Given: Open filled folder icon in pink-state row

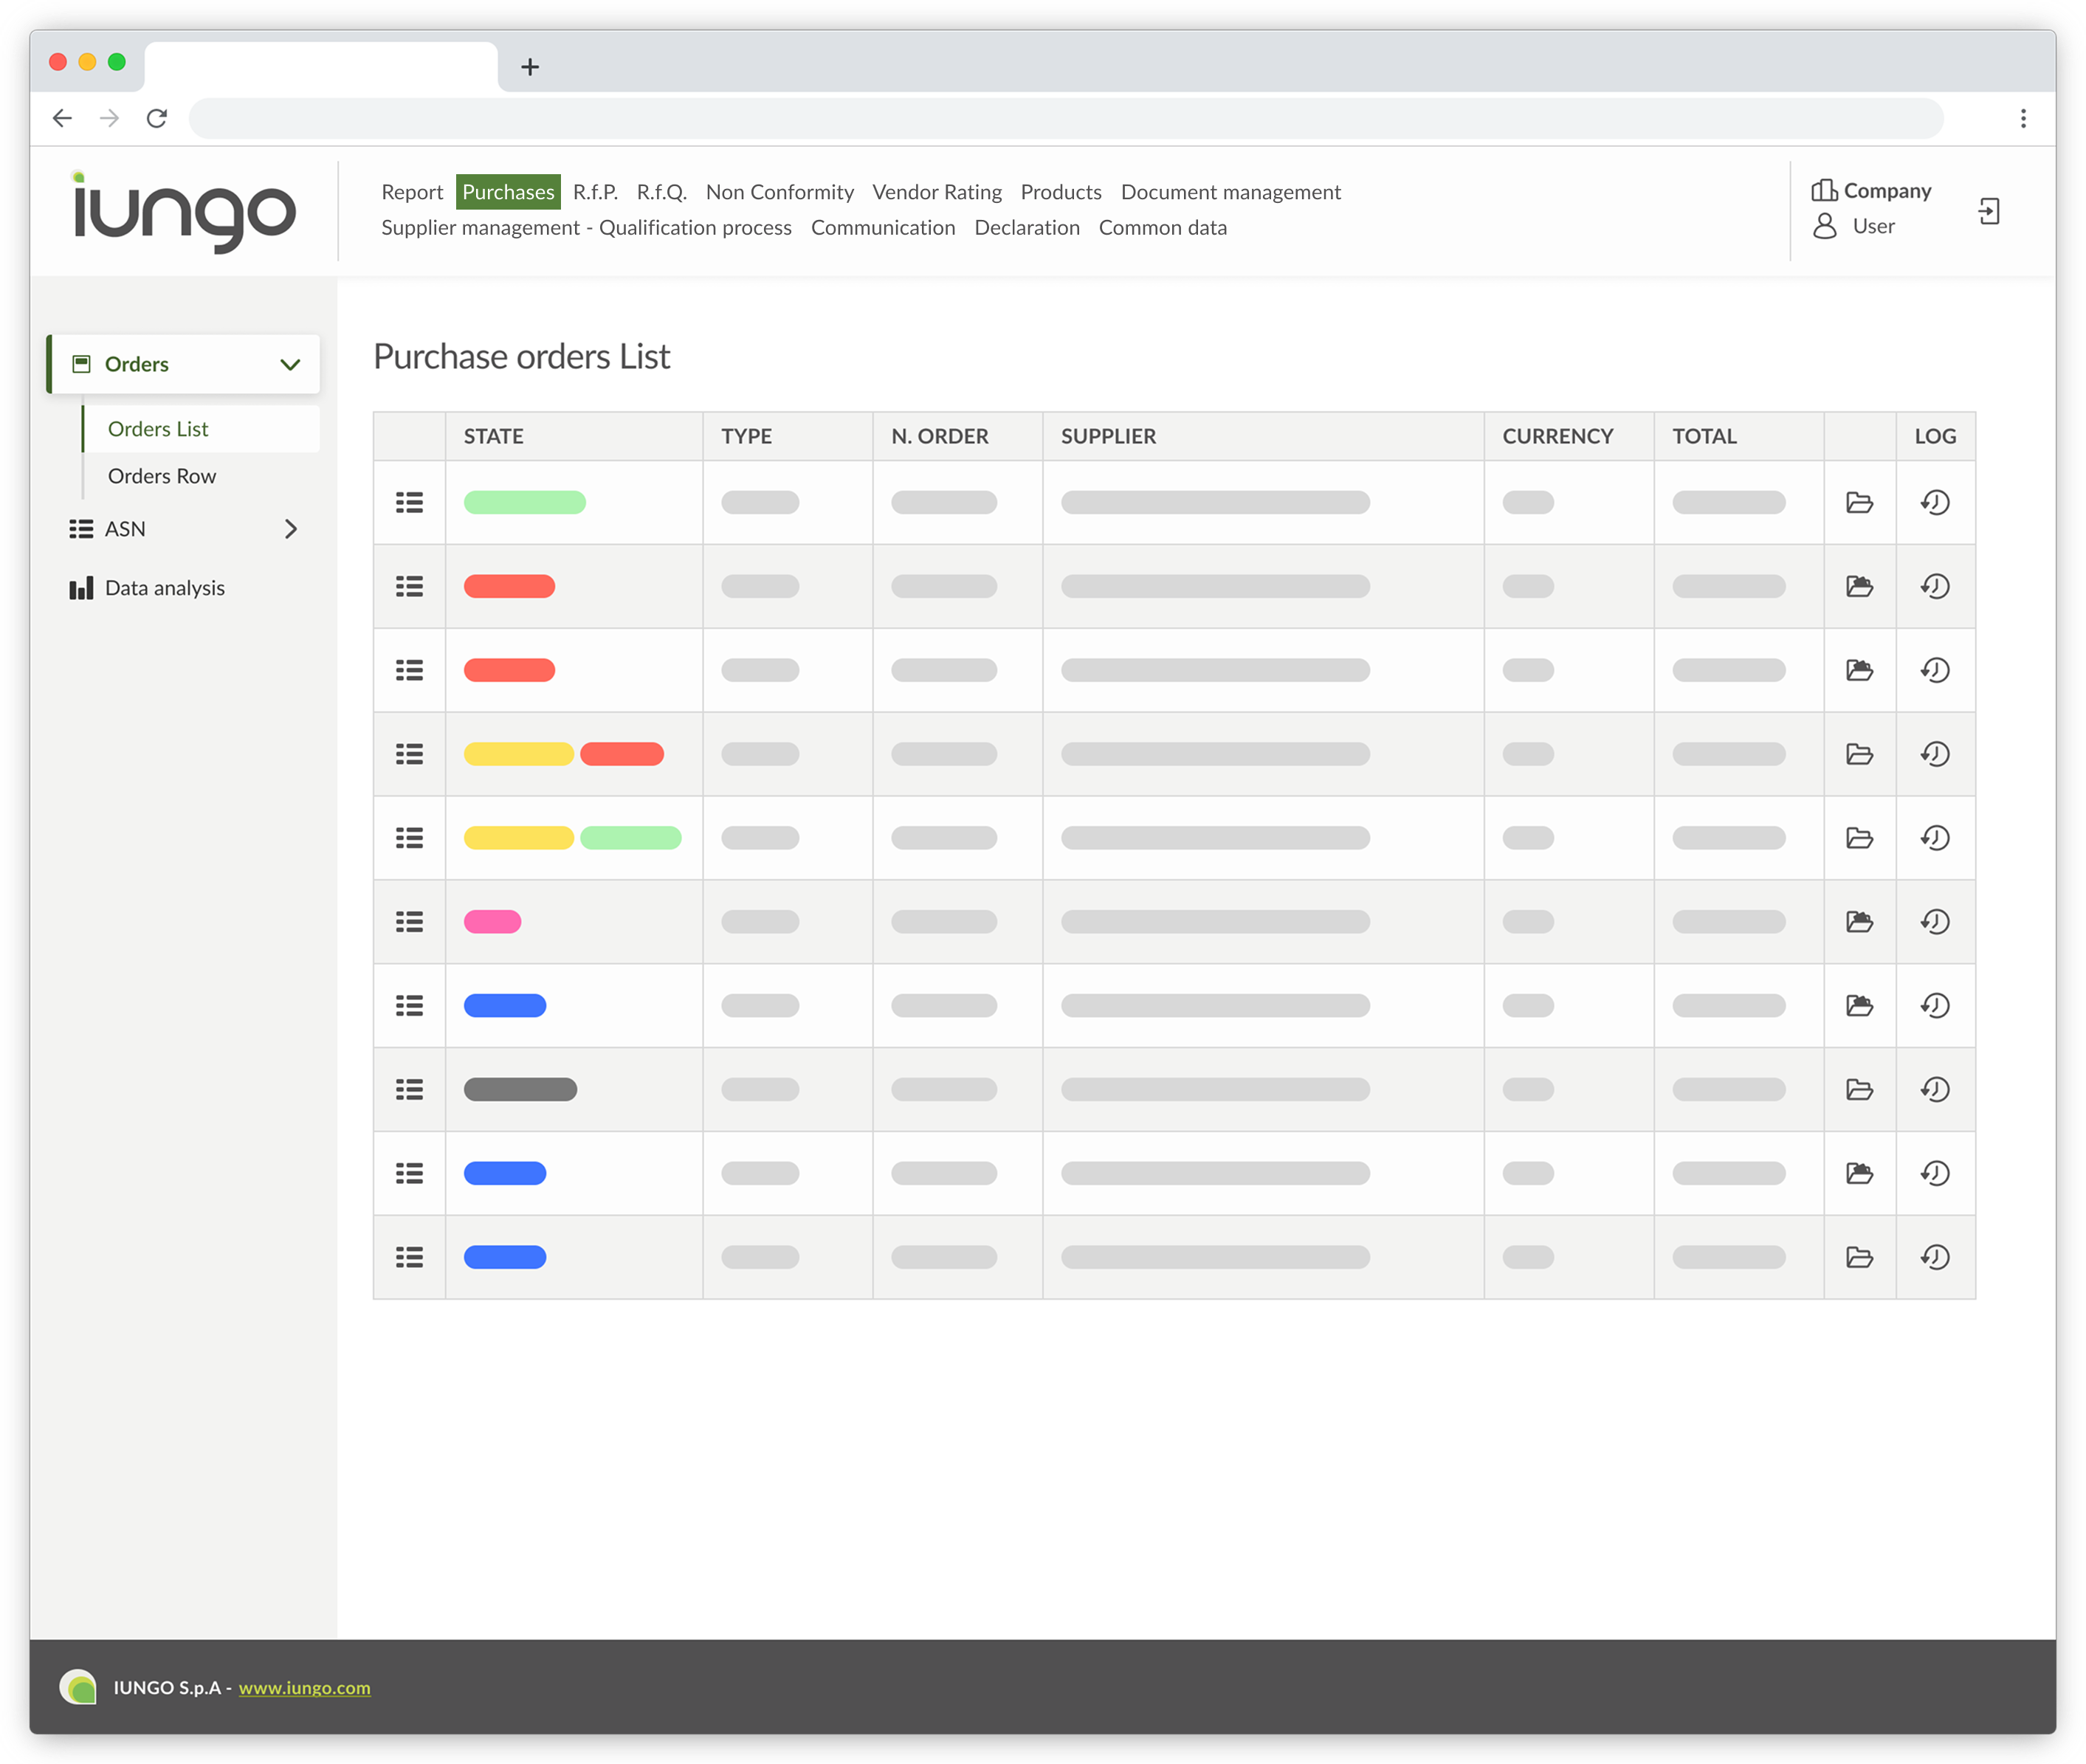Looking at the screenshot, I should (x=1859, y=921).
